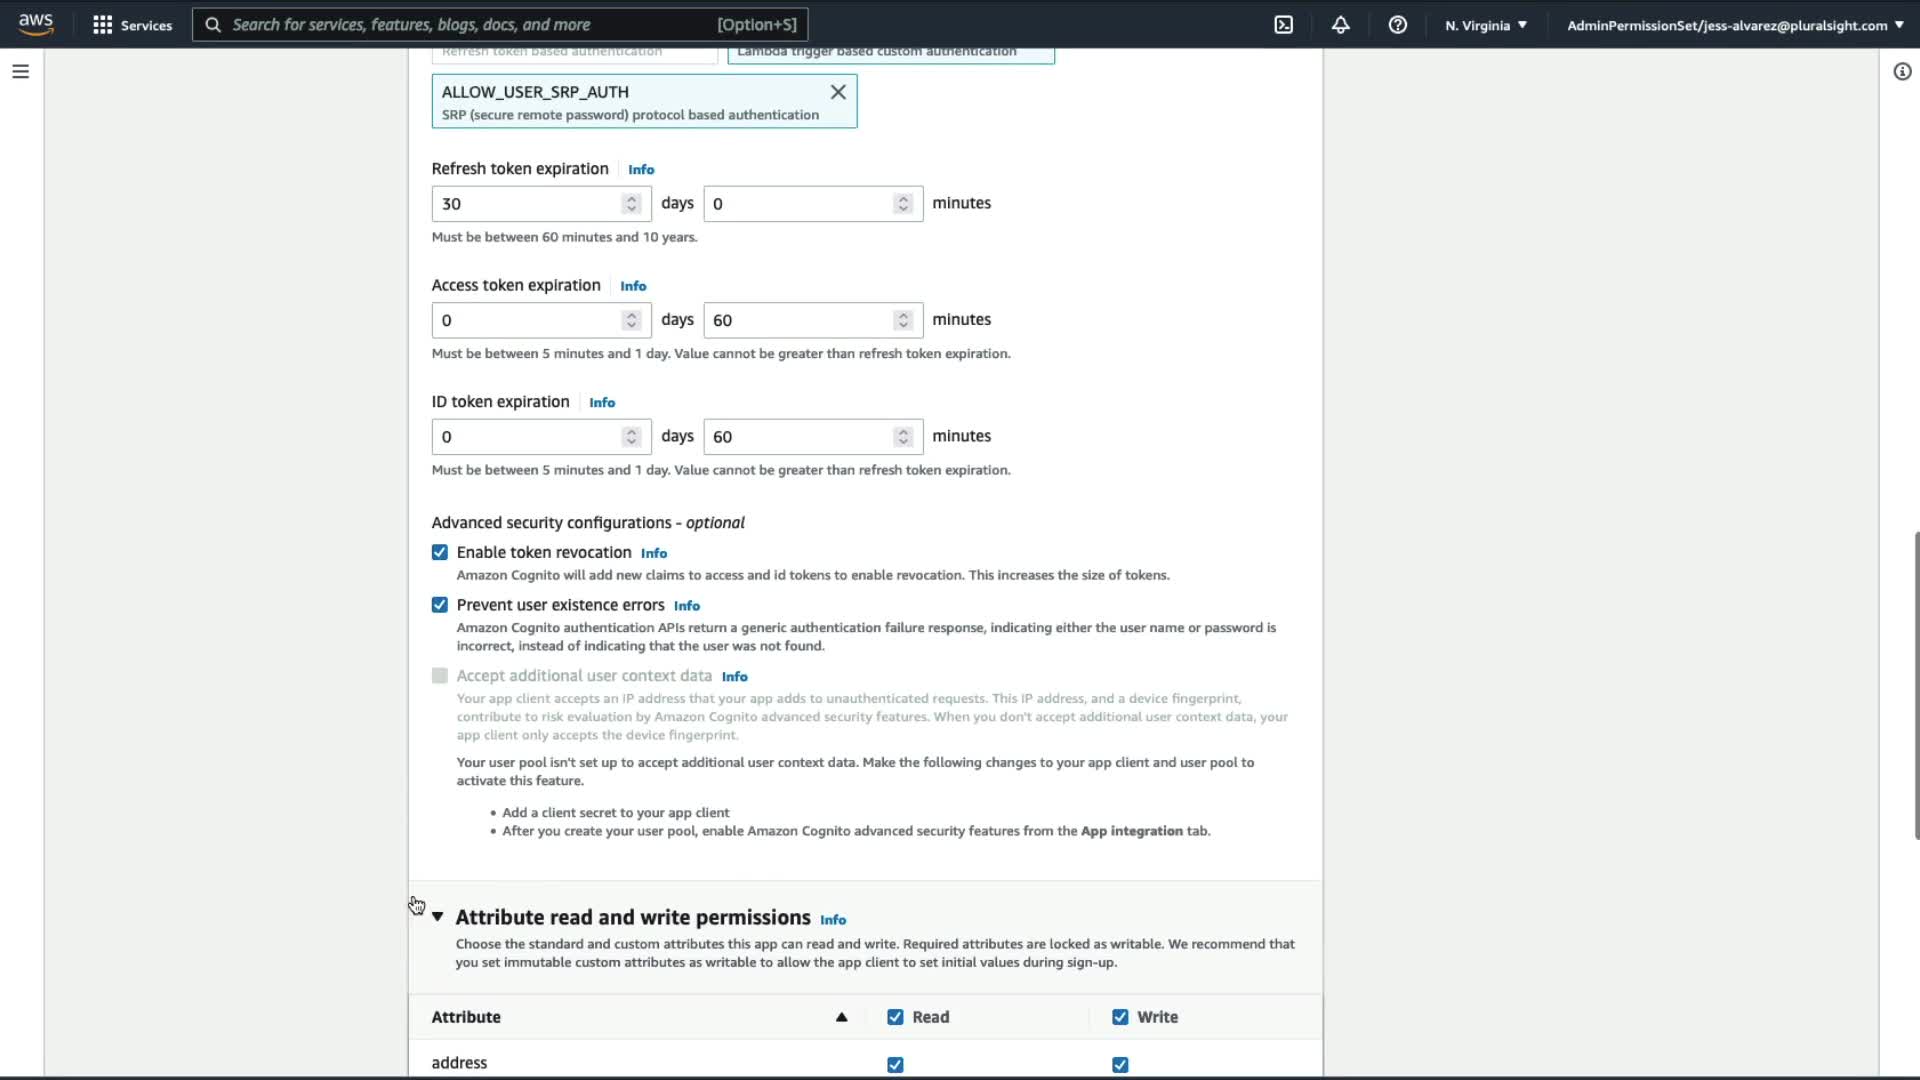This screenshot has width=1920, height=1080.
Task: Click the Info link for ID token expiration
Action: click(602, 403)
